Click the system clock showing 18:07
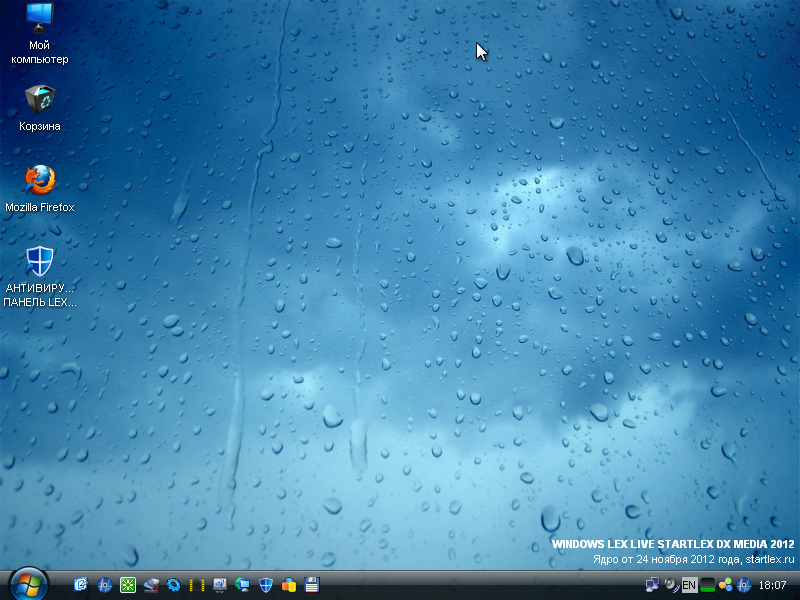Image resolution: width=800 pixels, height=600 pixels. tap(773, 585)
